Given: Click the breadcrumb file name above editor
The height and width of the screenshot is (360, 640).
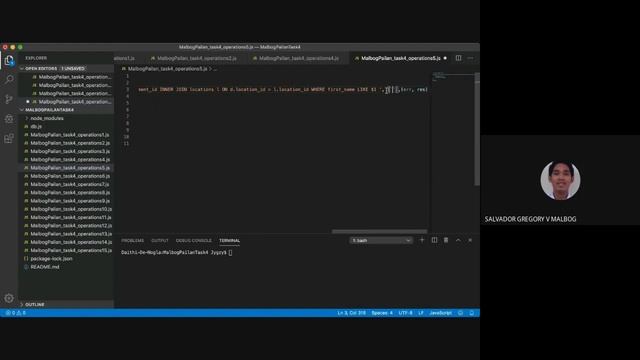Looking at the screenshot, I should click(168, 69).
